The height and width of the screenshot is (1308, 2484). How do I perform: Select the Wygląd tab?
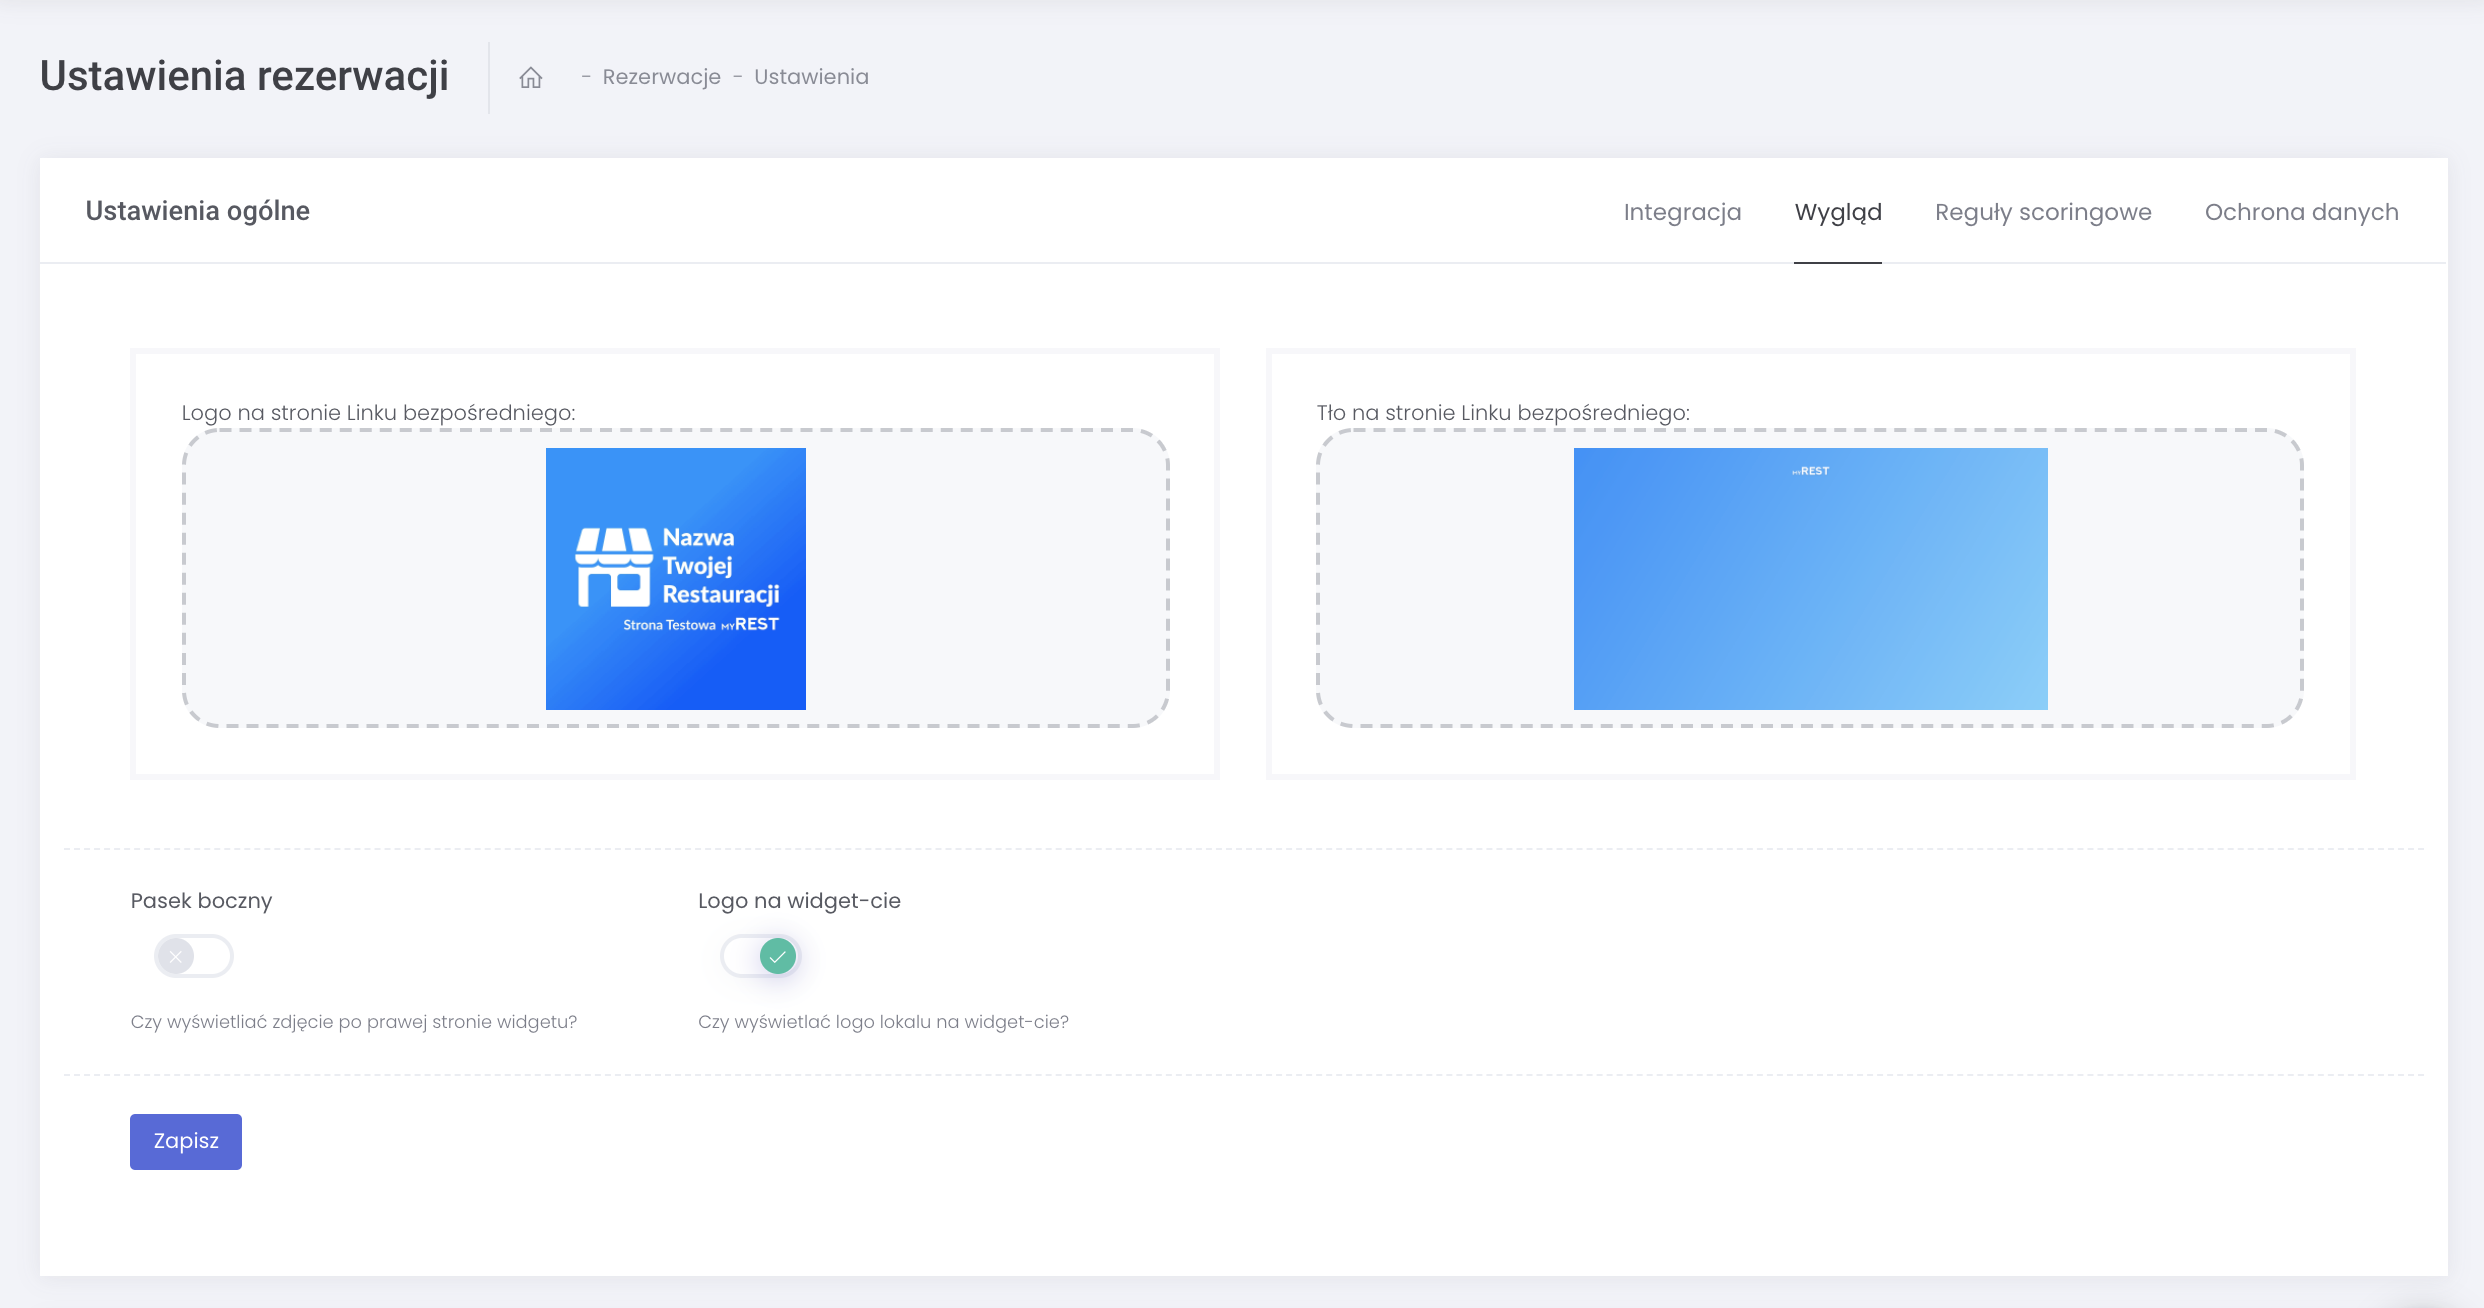point(1837,212)
